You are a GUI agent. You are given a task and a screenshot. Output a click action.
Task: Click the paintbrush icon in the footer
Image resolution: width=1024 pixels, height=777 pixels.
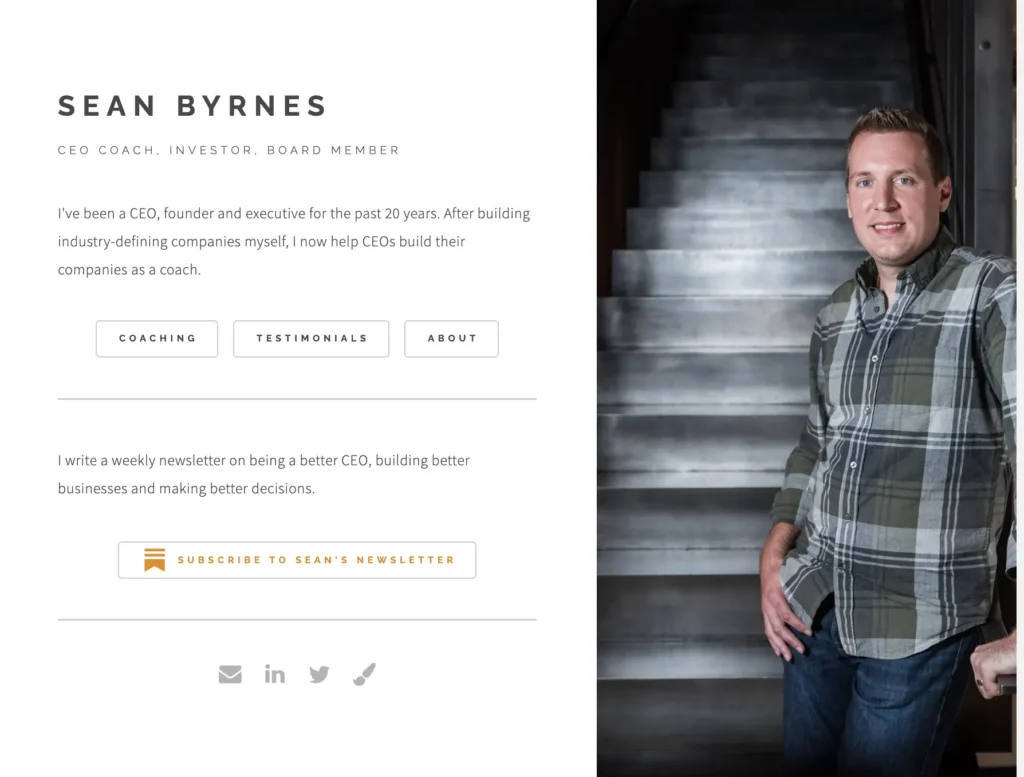click(364, 674)
